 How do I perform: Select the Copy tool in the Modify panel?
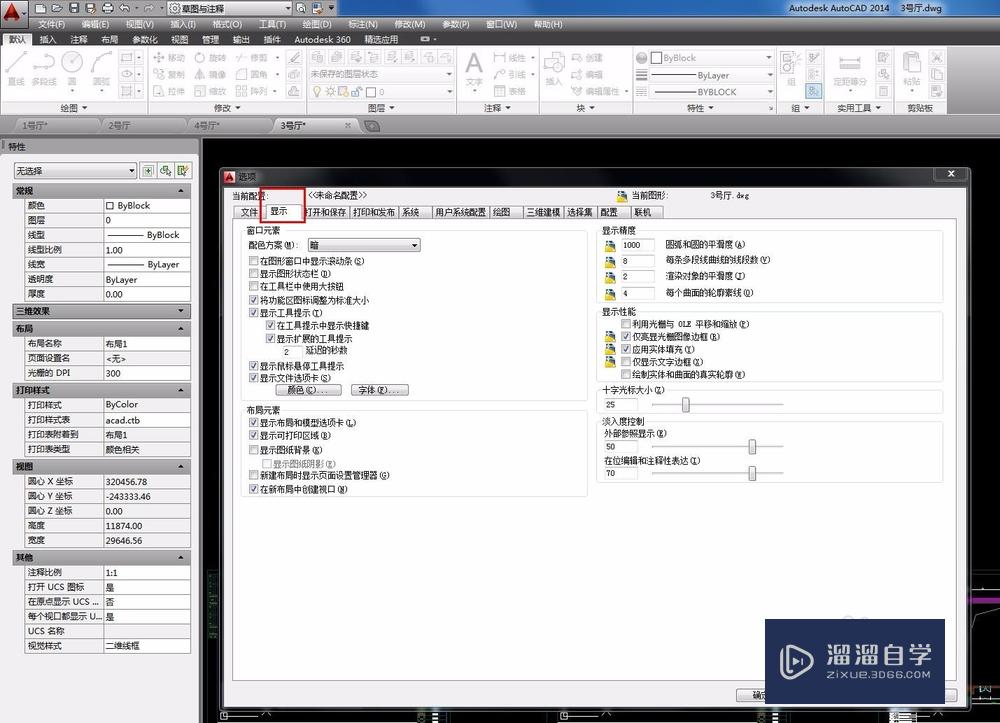coord(165,74)
